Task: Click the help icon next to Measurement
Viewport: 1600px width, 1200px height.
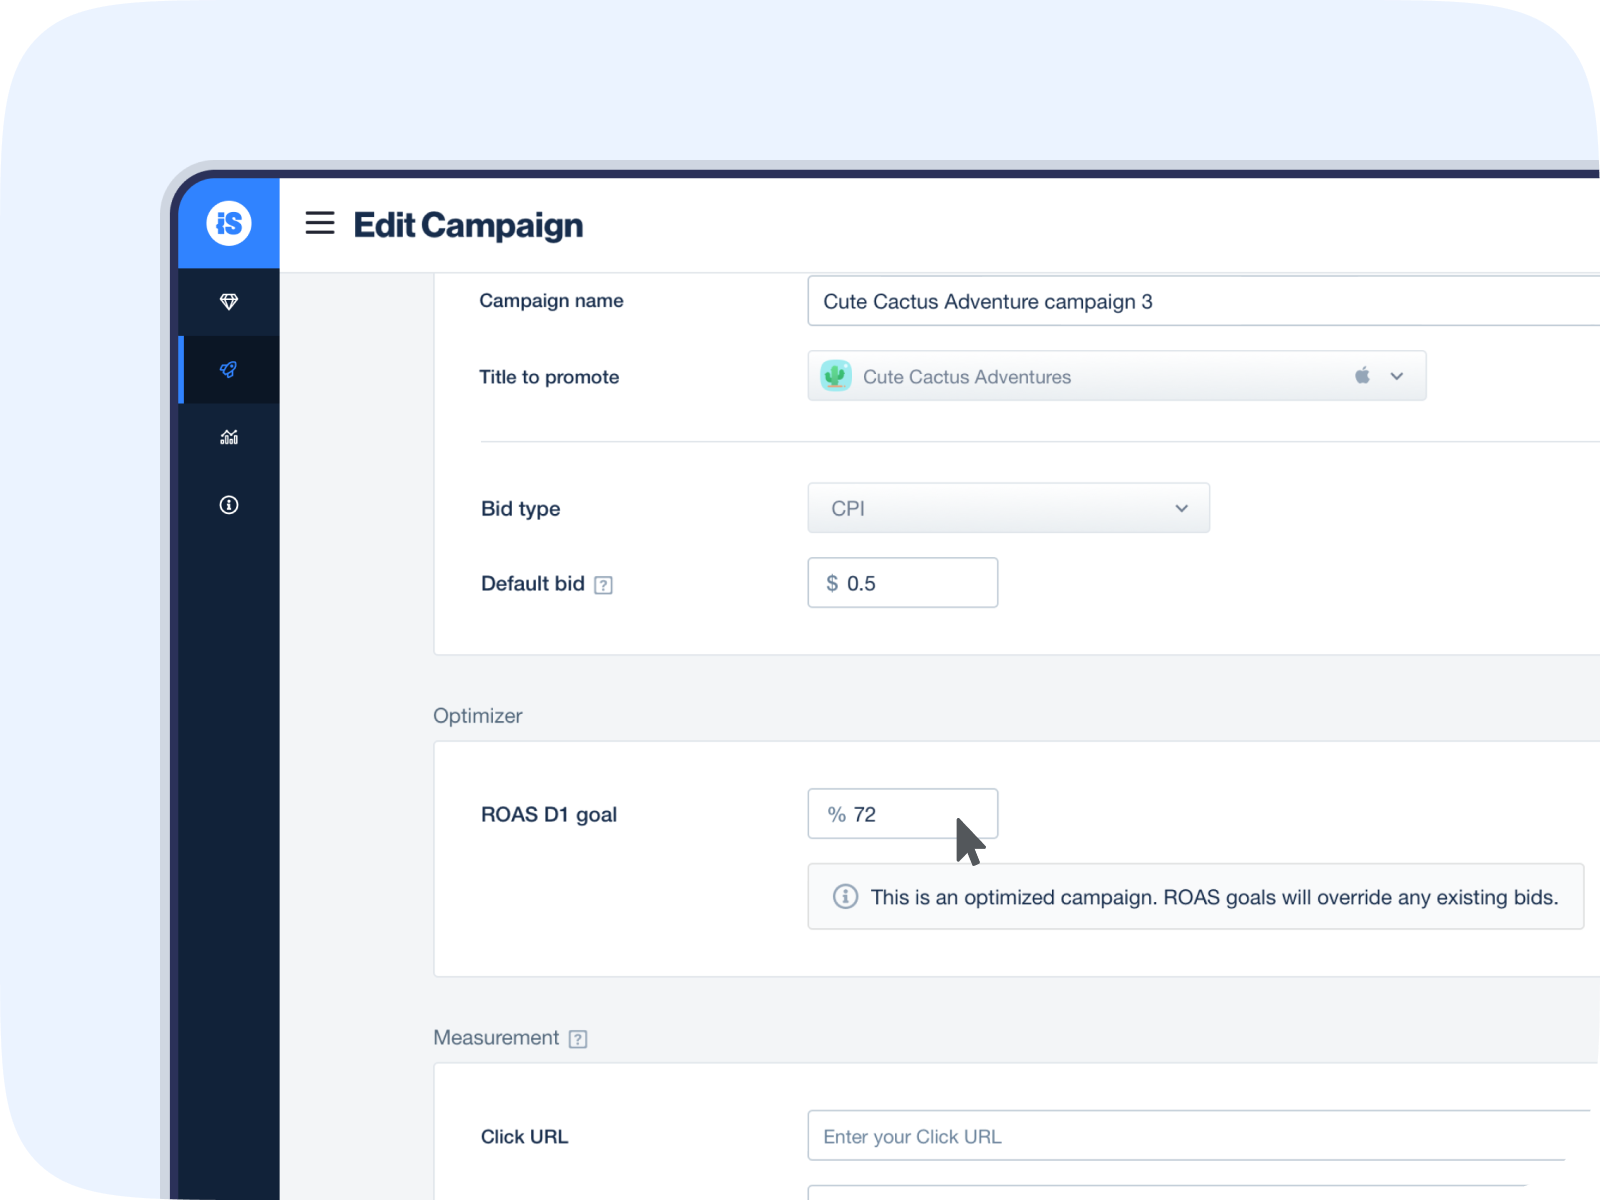Action: click(x=578, y=1039)
